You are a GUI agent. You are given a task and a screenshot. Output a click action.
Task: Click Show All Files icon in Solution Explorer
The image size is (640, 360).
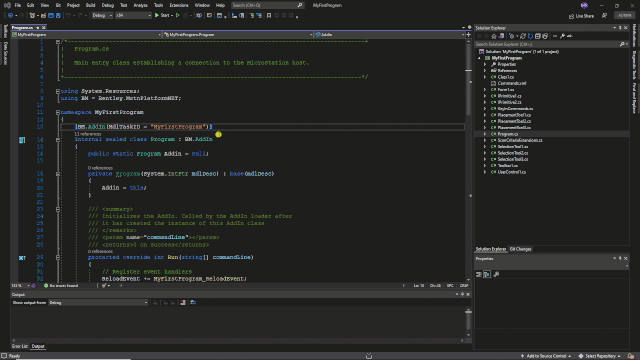[545, 36]
